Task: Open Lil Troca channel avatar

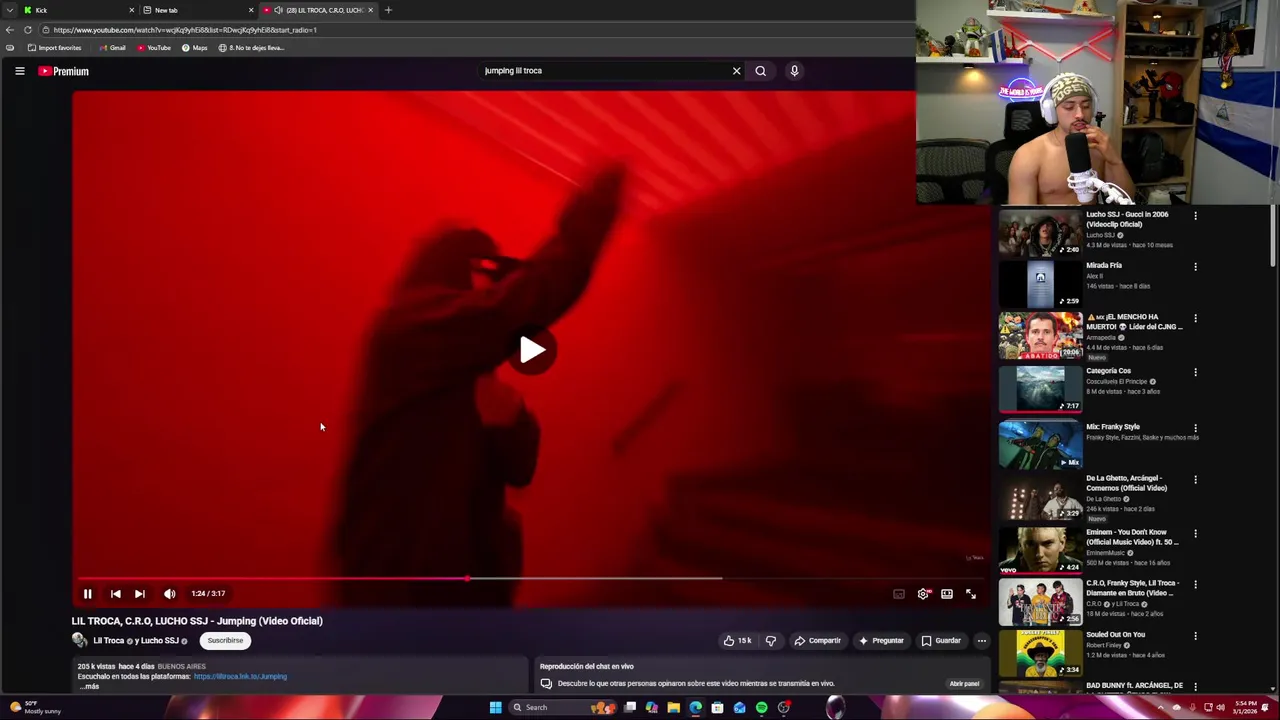Action: (x=79, y=641)
